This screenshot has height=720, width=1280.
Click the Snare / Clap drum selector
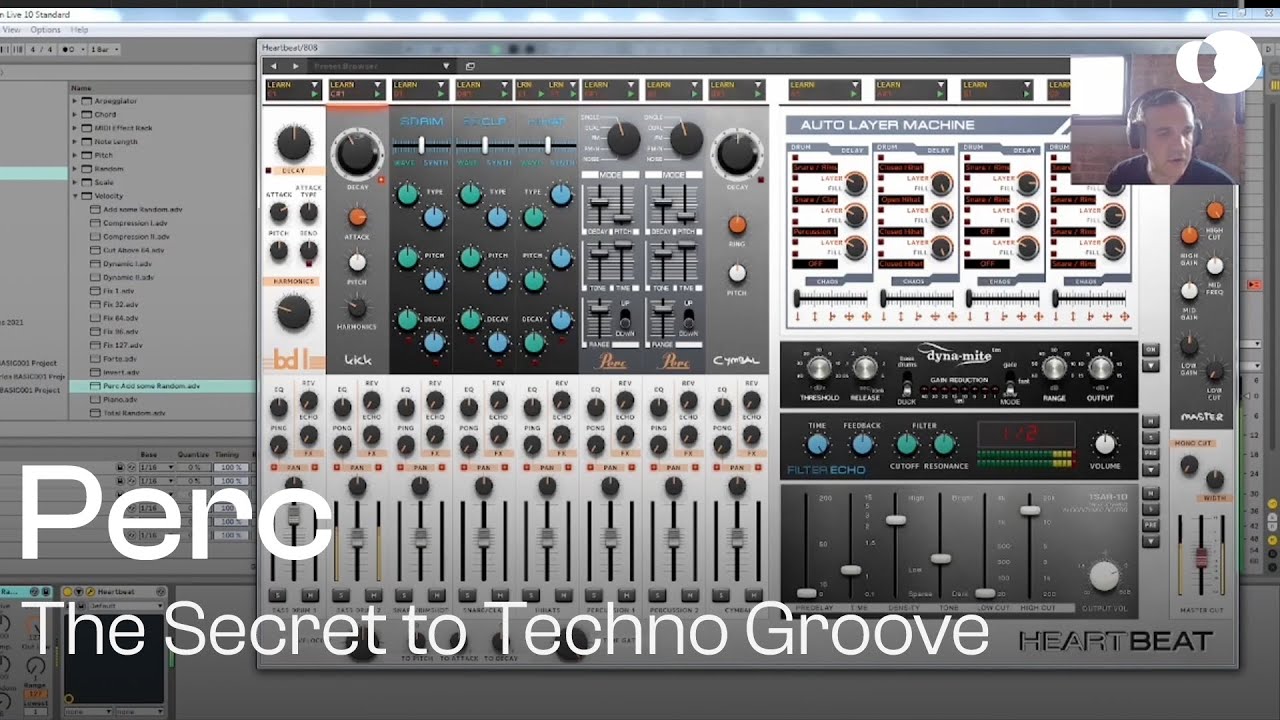tap(817, 200)
